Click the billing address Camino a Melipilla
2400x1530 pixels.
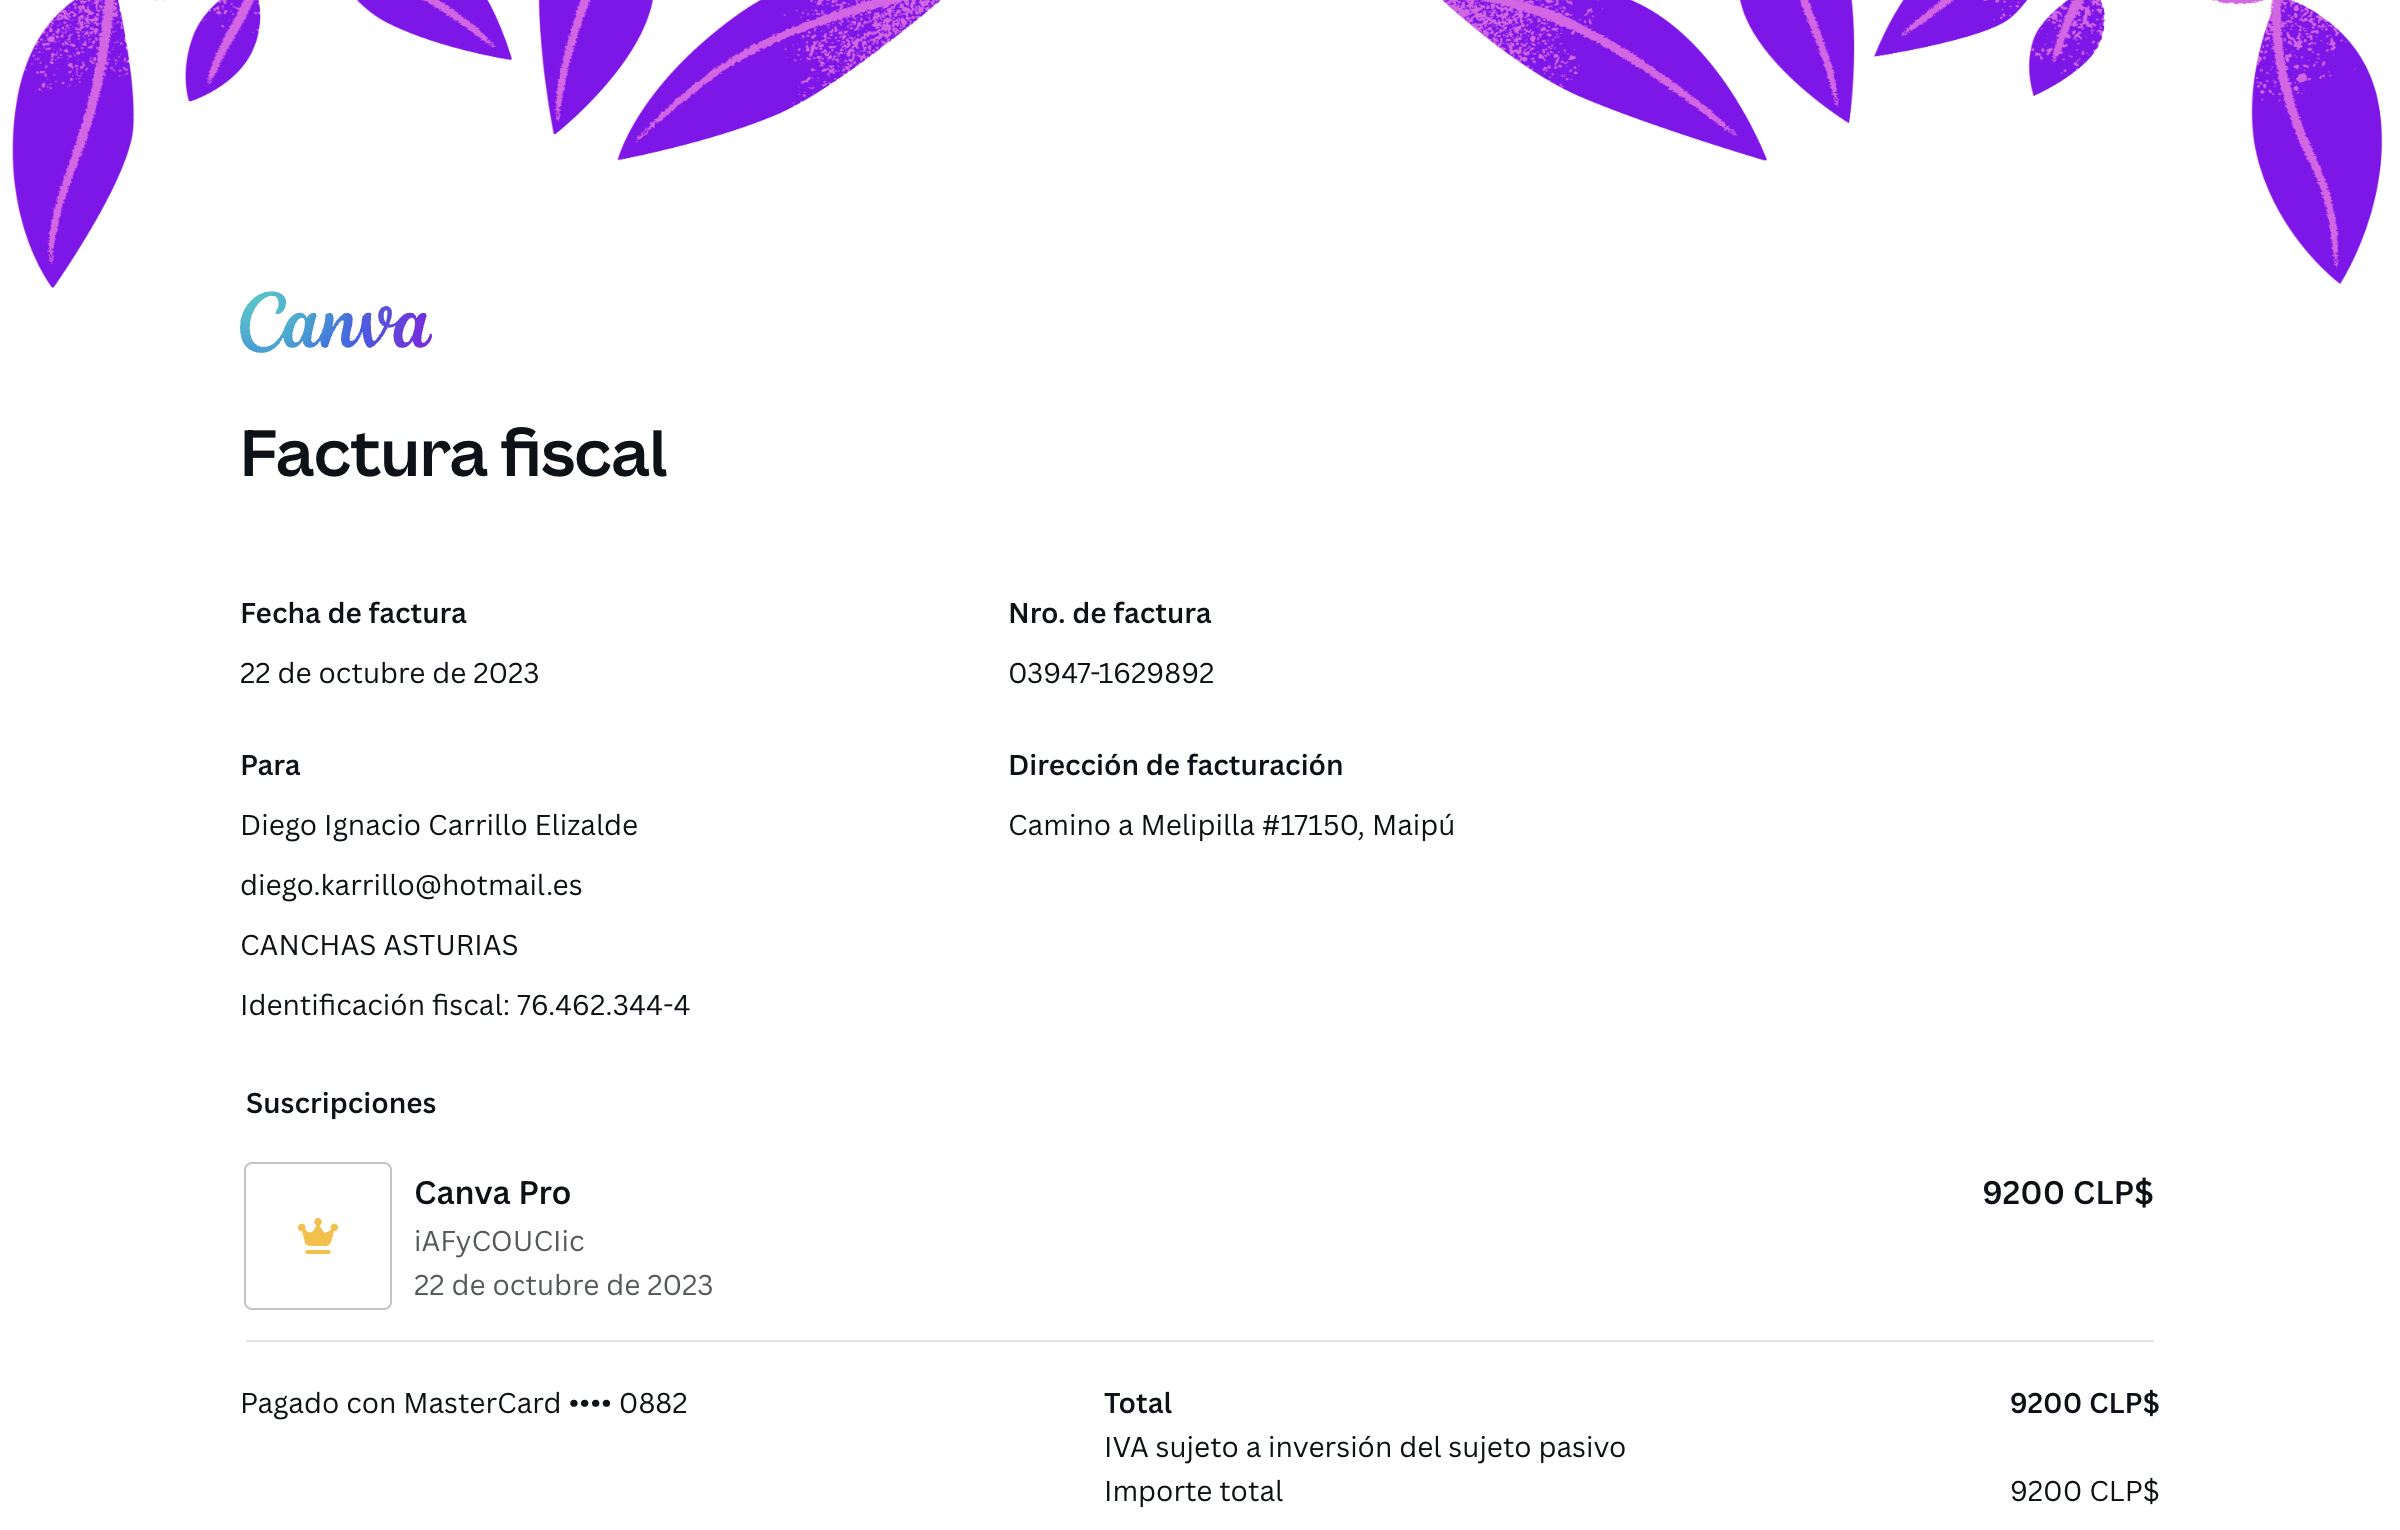pyautogui.click(x=1231, y=825)
